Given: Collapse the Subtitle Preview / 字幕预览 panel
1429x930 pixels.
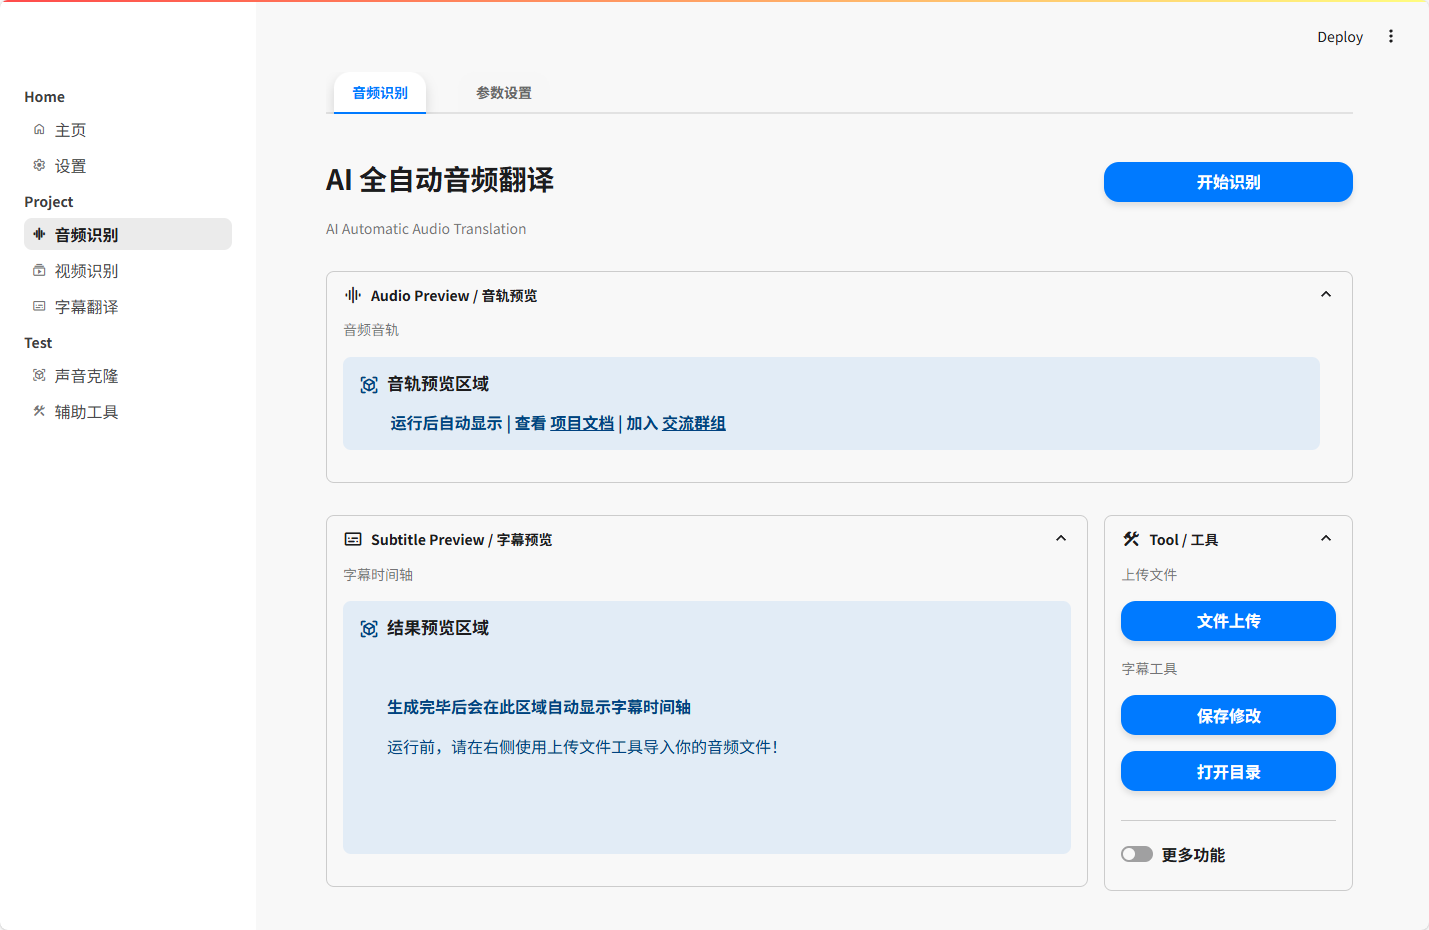Looking at the screenshot, I should tap(1060, 539).
